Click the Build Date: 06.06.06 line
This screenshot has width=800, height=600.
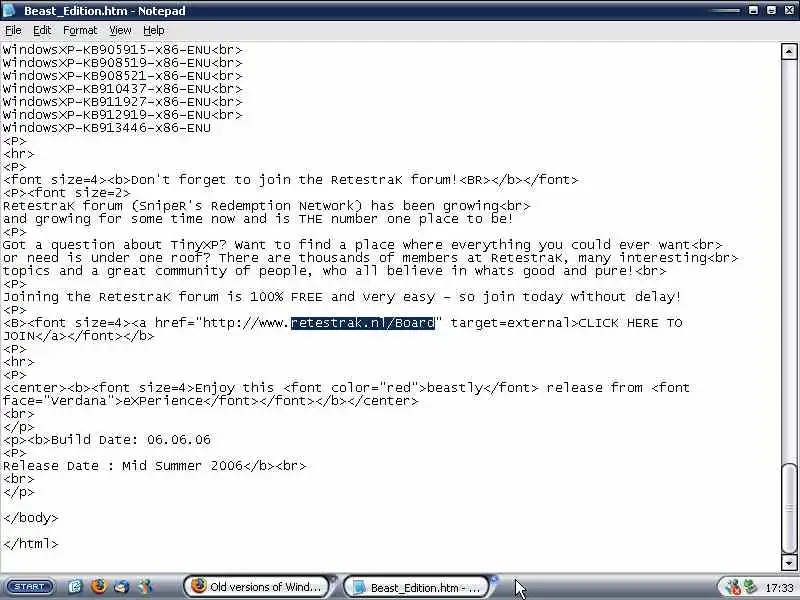pos(107,440)
